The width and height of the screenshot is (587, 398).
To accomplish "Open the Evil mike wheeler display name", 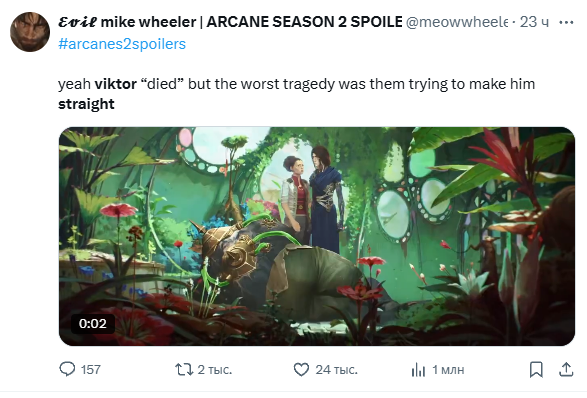I will pos(230,22).
